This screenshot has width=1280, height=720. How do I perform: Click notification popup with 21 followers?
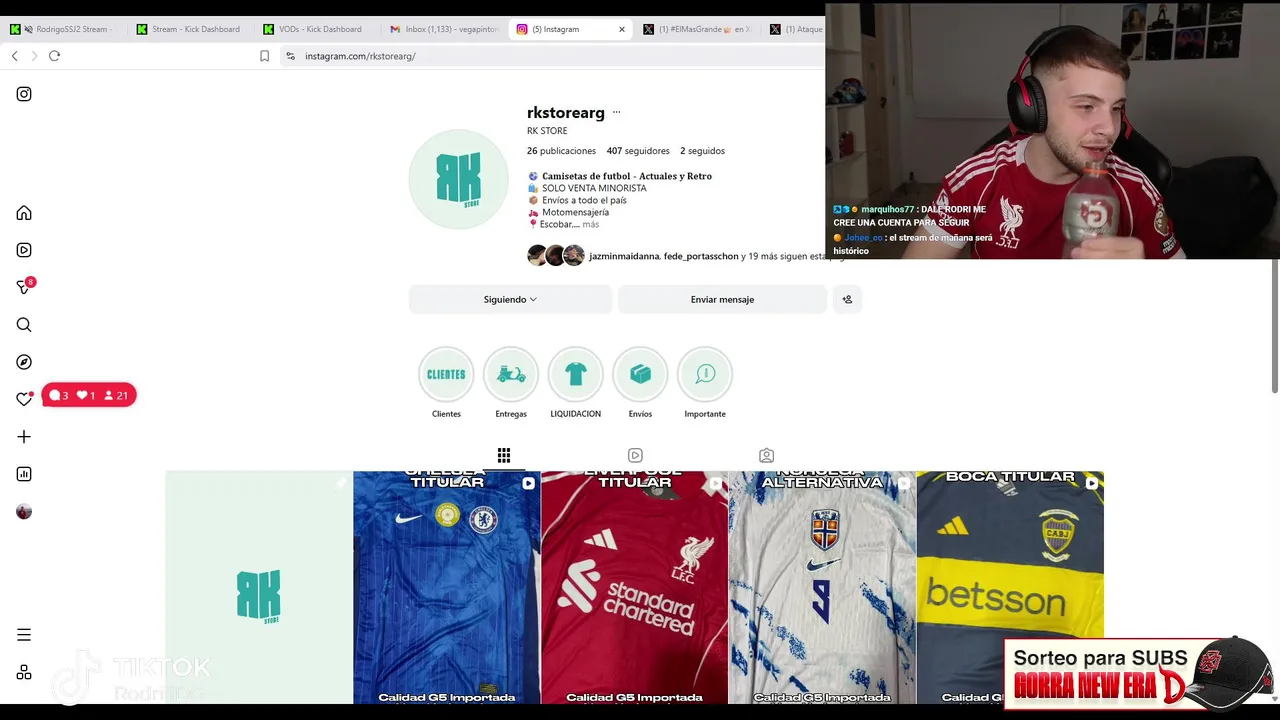point(89,395)
